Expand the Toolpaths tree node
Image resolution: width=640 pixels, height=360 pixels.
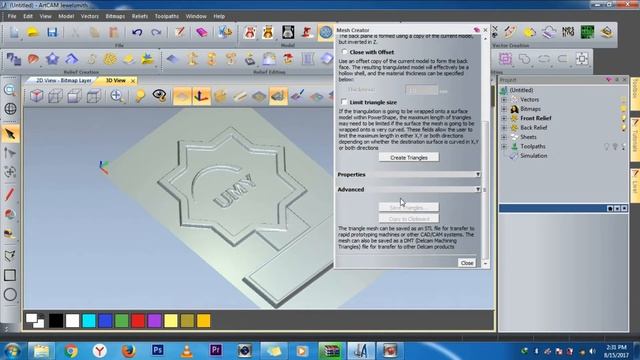pyautogui.click(x=504, y=147)
